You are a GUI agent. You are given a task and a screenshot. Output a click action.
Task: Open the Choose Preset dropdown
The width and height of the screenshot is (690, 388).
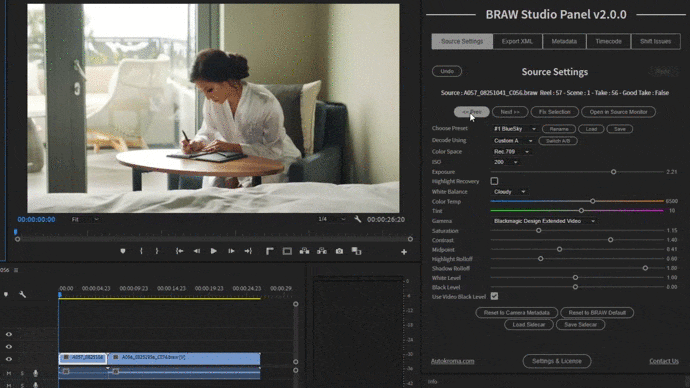click(x=515, y=129)
